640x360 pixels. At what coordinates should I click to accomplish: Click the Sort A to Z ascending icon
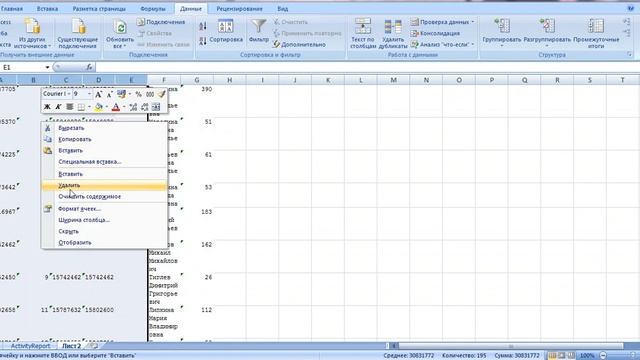click(203, 27)
